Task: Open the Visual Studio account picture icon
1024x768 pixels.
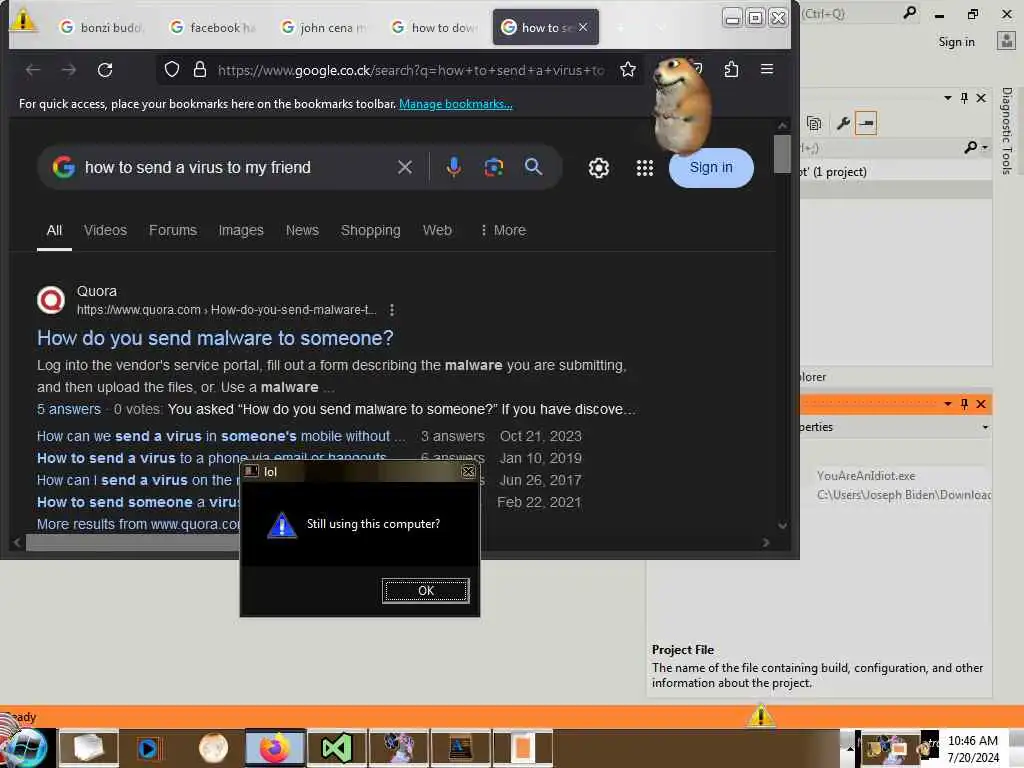Action: (x=1006, y=41)
